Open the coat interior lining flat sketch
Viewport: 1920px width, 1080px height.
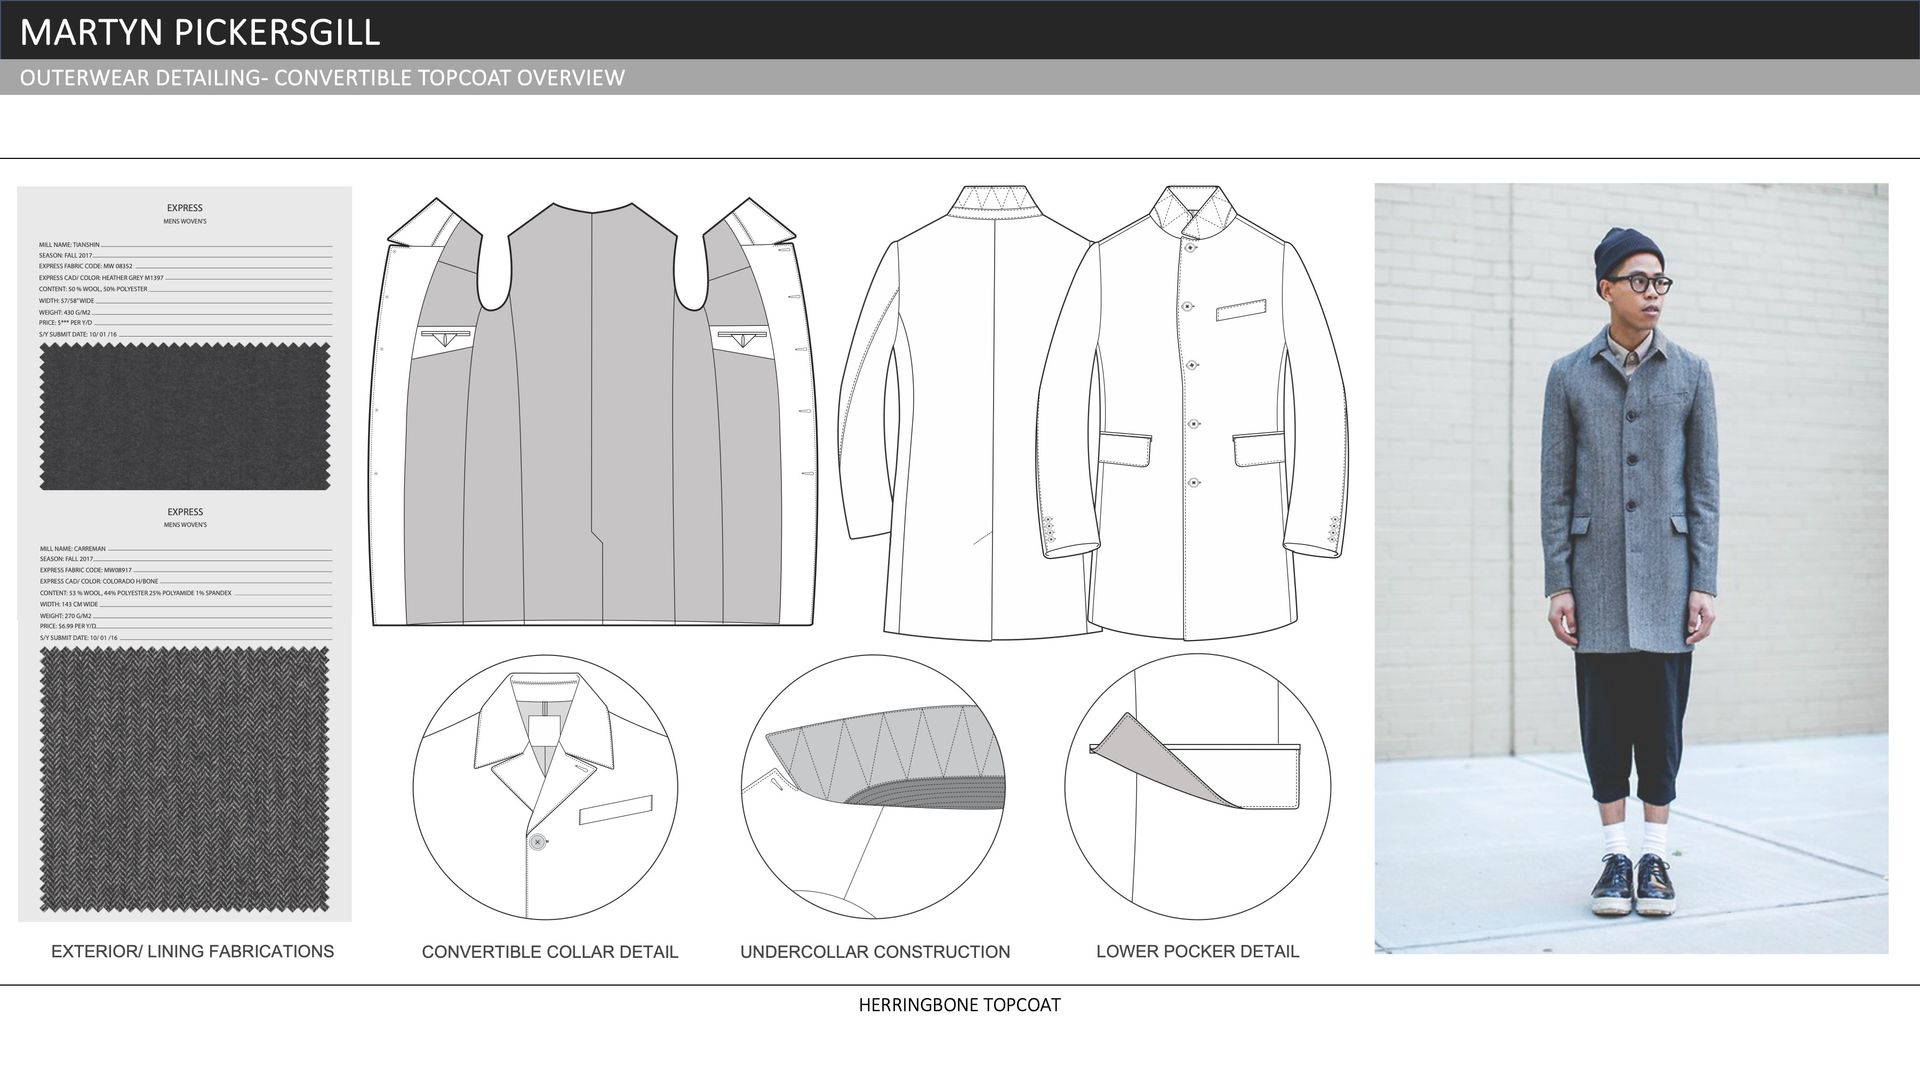pyautogui.click(x=594, y=410)
